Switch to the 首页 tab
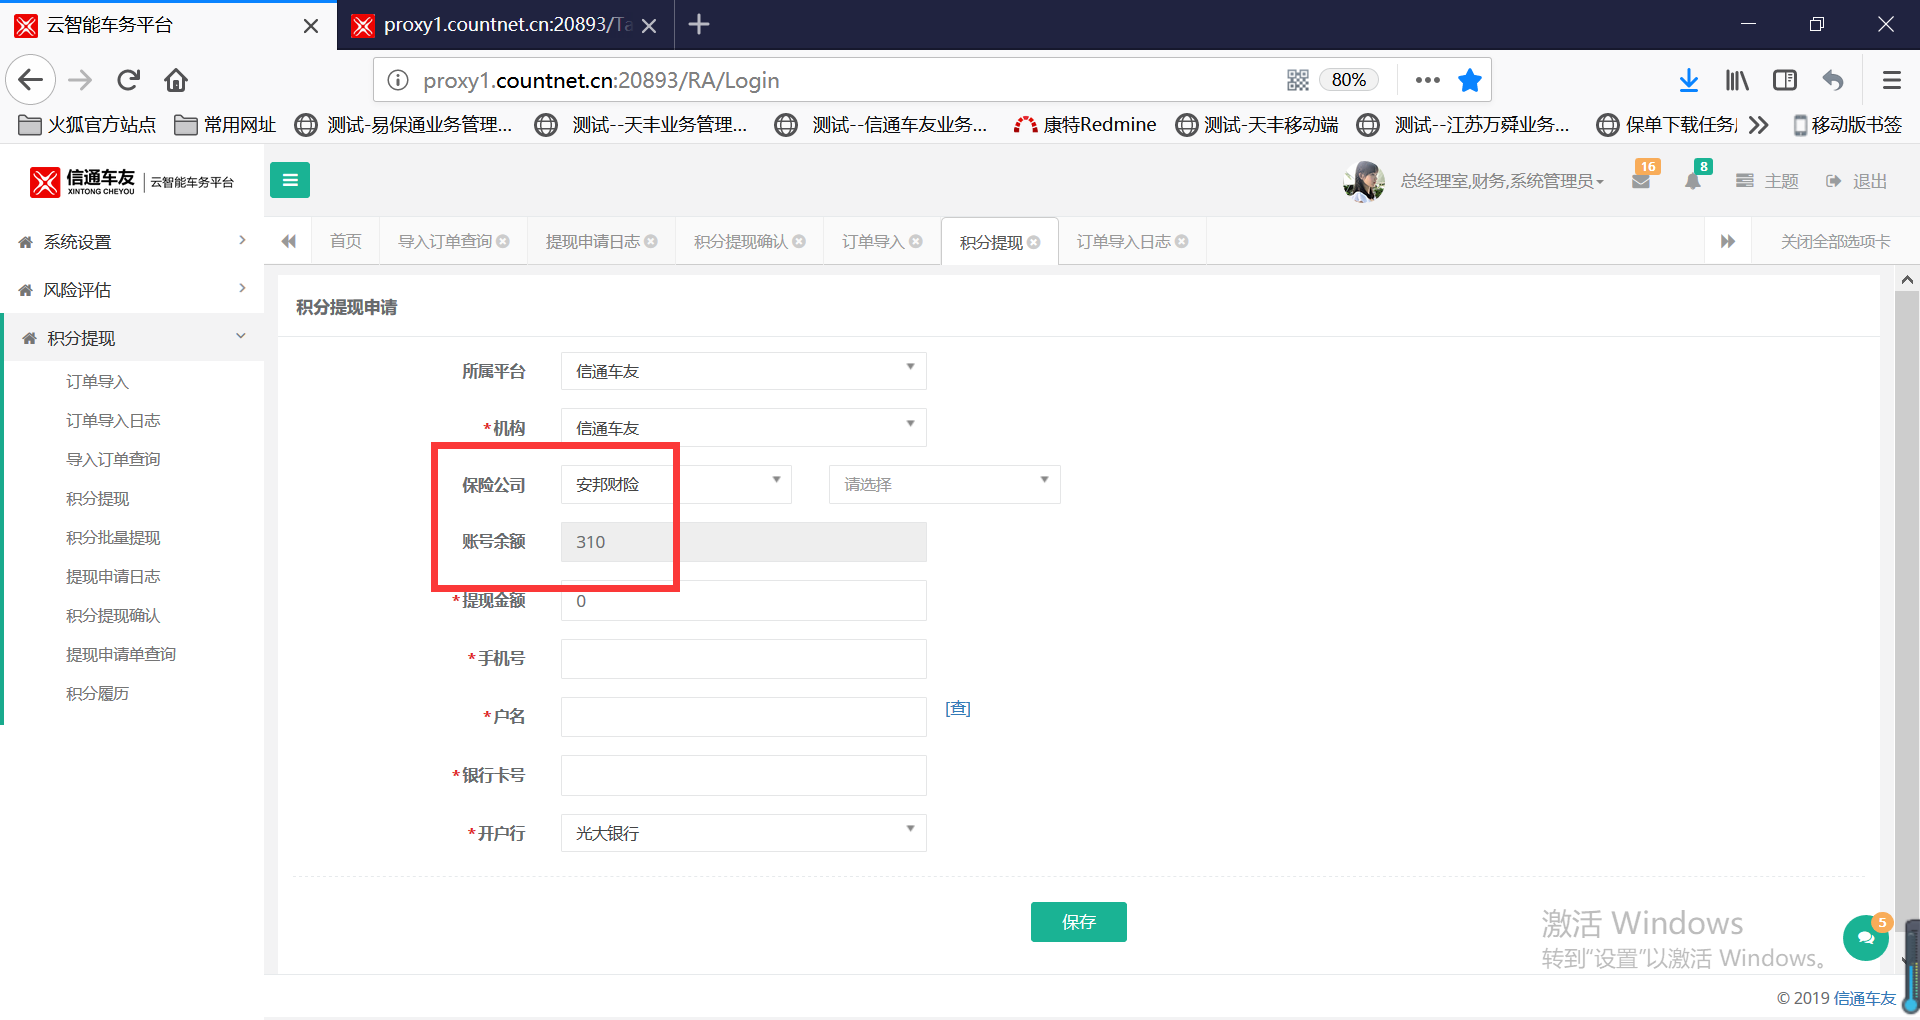1920x1020 pixels. pos(346,241)
